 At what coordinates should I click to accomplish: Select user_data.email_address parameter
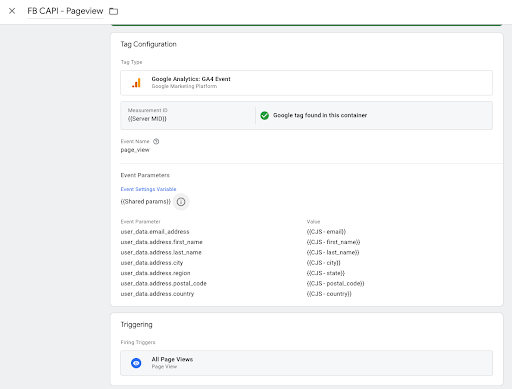point(155,232)
